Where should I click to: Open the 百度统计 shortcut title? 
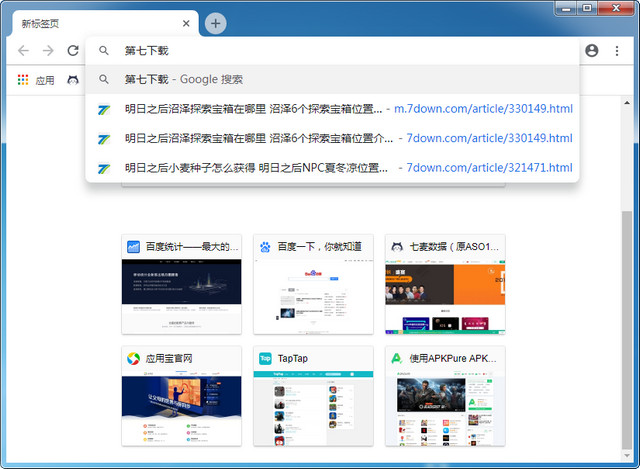coord(192,247)
